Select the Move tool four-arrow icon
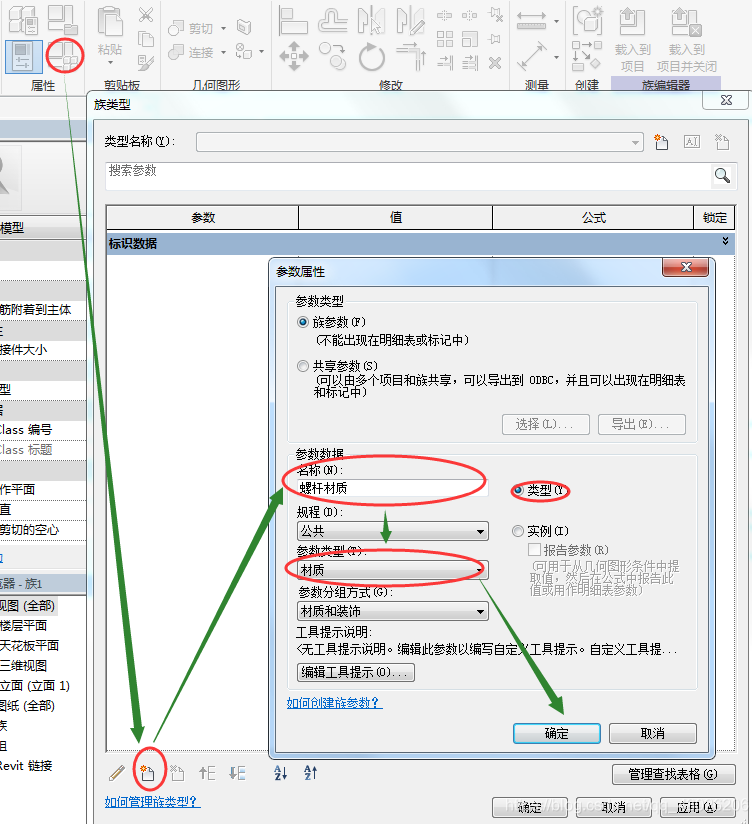This screenshot has height=824, width=752. 294,56
